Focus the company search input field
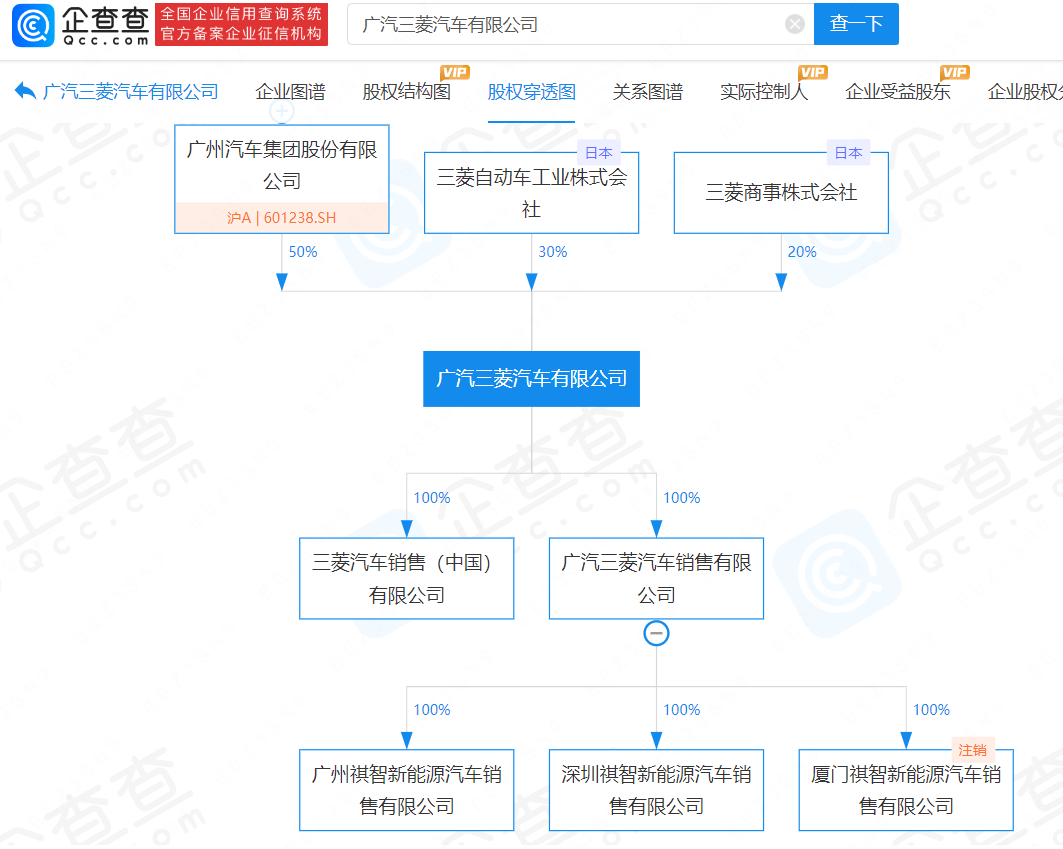Screen dimensions: 1063x849 coord(580,24)
